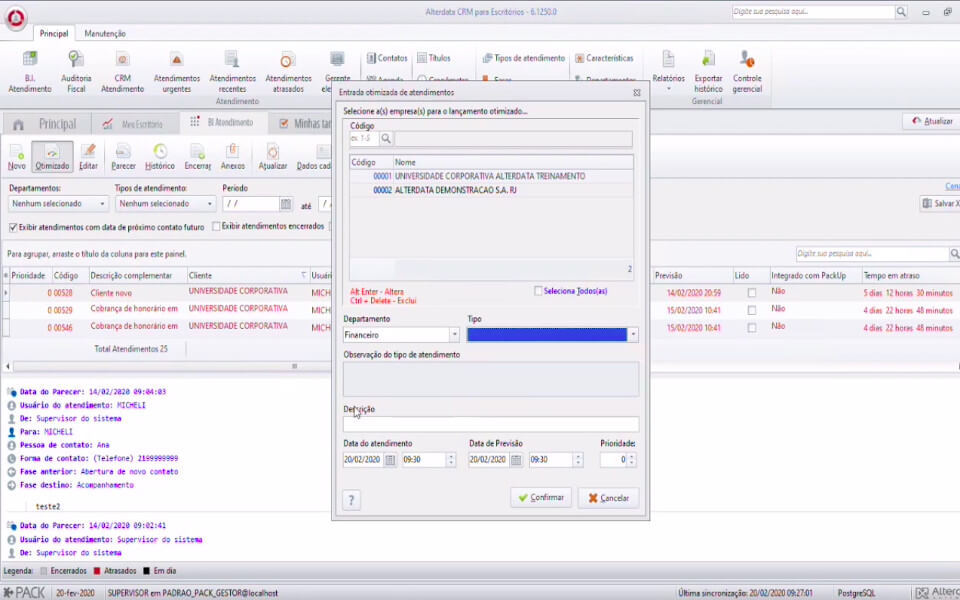Screen dimensions: 960x600
Task: Open Tipos de atendimento ribbon item
Action: tap(523, 58)
